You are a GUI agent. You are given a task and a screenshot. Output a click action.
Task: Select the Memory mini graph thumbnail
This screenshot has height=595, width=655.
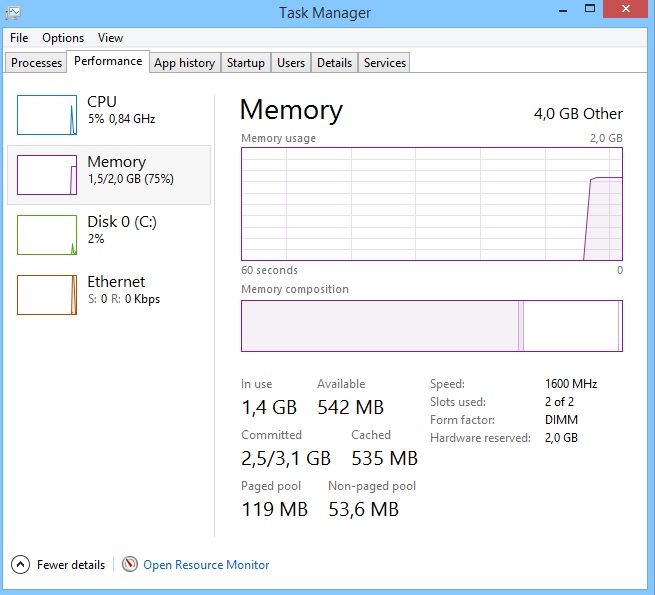[x=47, y=175]
